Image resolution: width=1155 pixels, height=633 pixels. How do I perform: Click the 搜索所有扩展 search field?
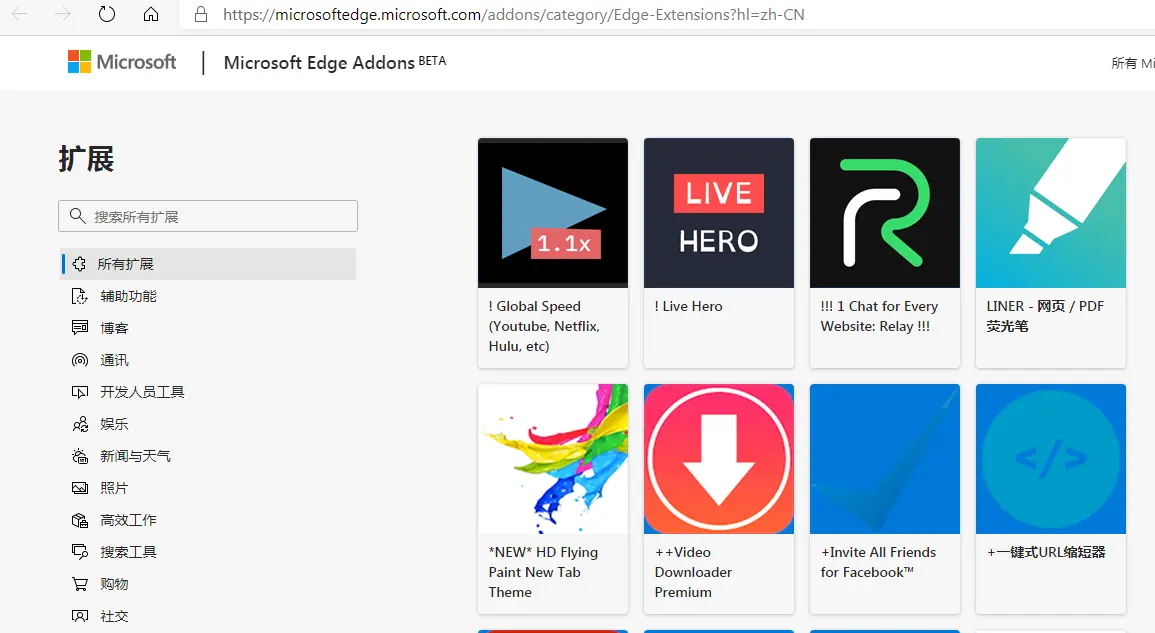(208, 216)
